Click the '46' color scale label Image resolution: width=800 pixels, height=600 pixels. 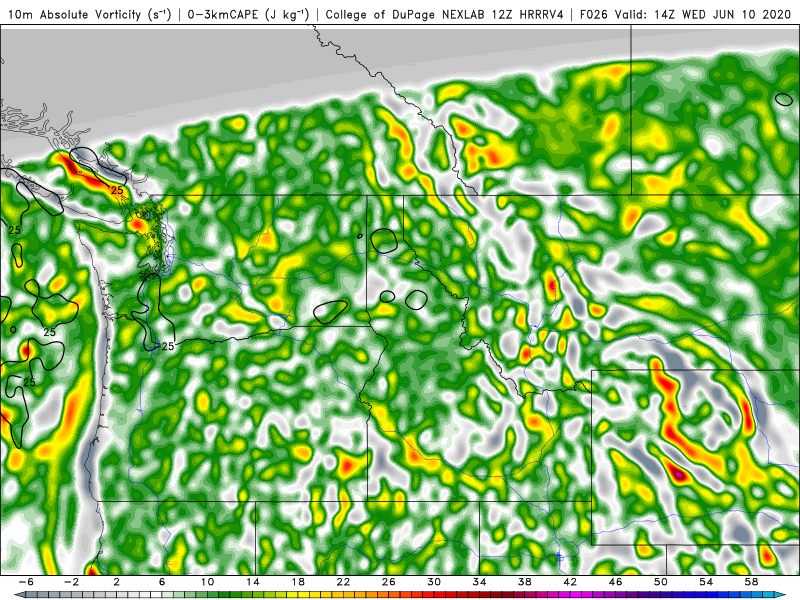[x=616, y=582]
